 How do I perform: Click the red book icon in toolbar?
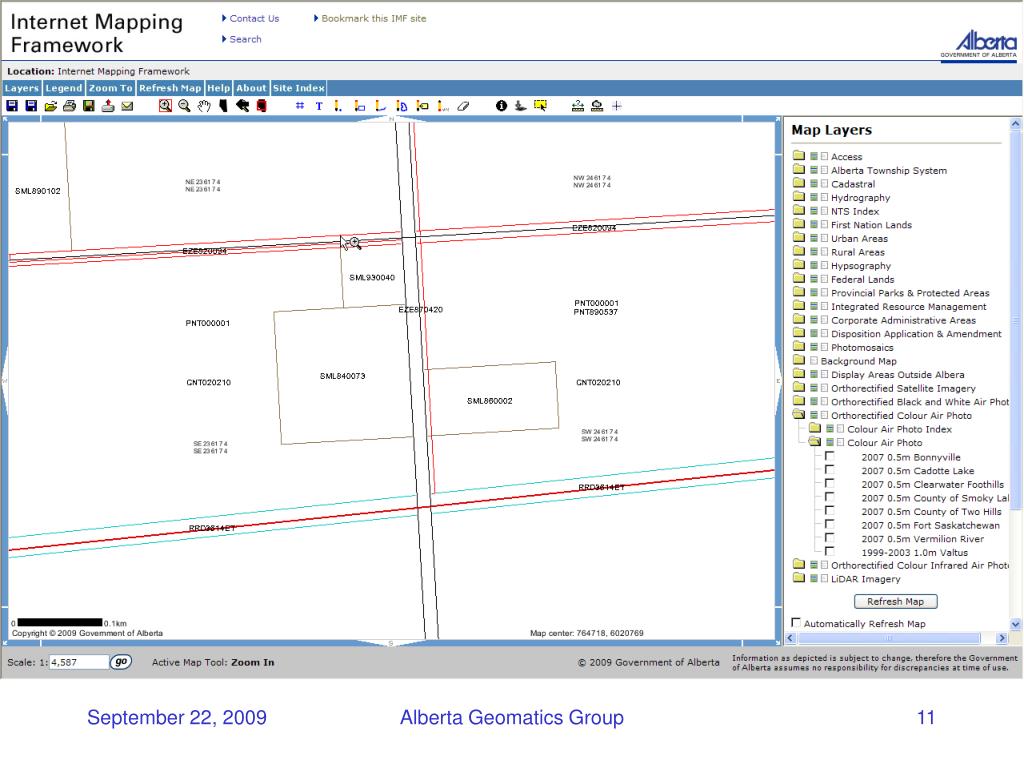[261, 106]
